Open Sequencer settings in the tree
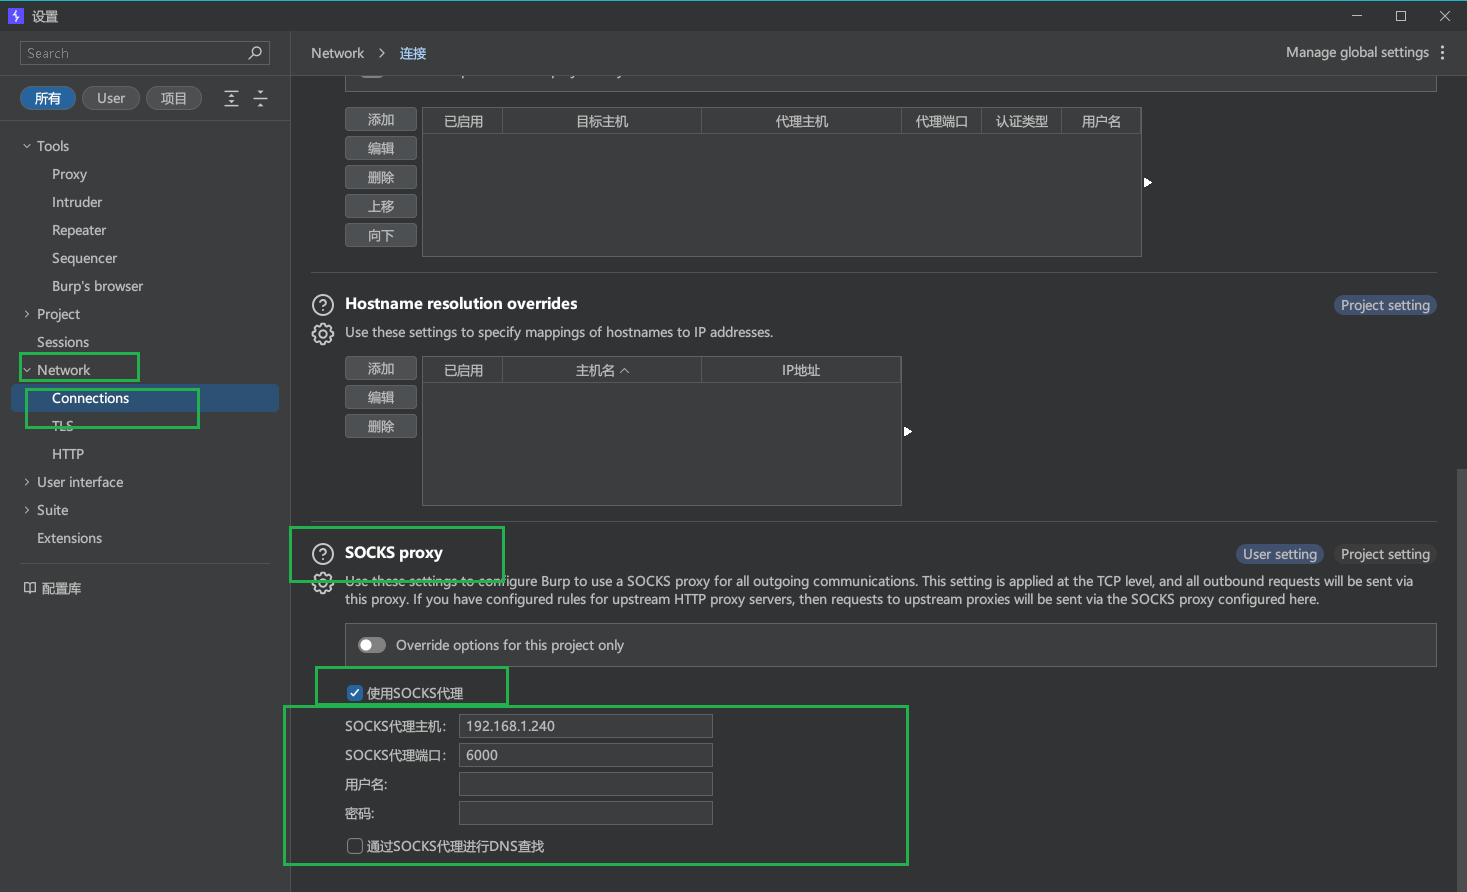 [x=85, y=258]
